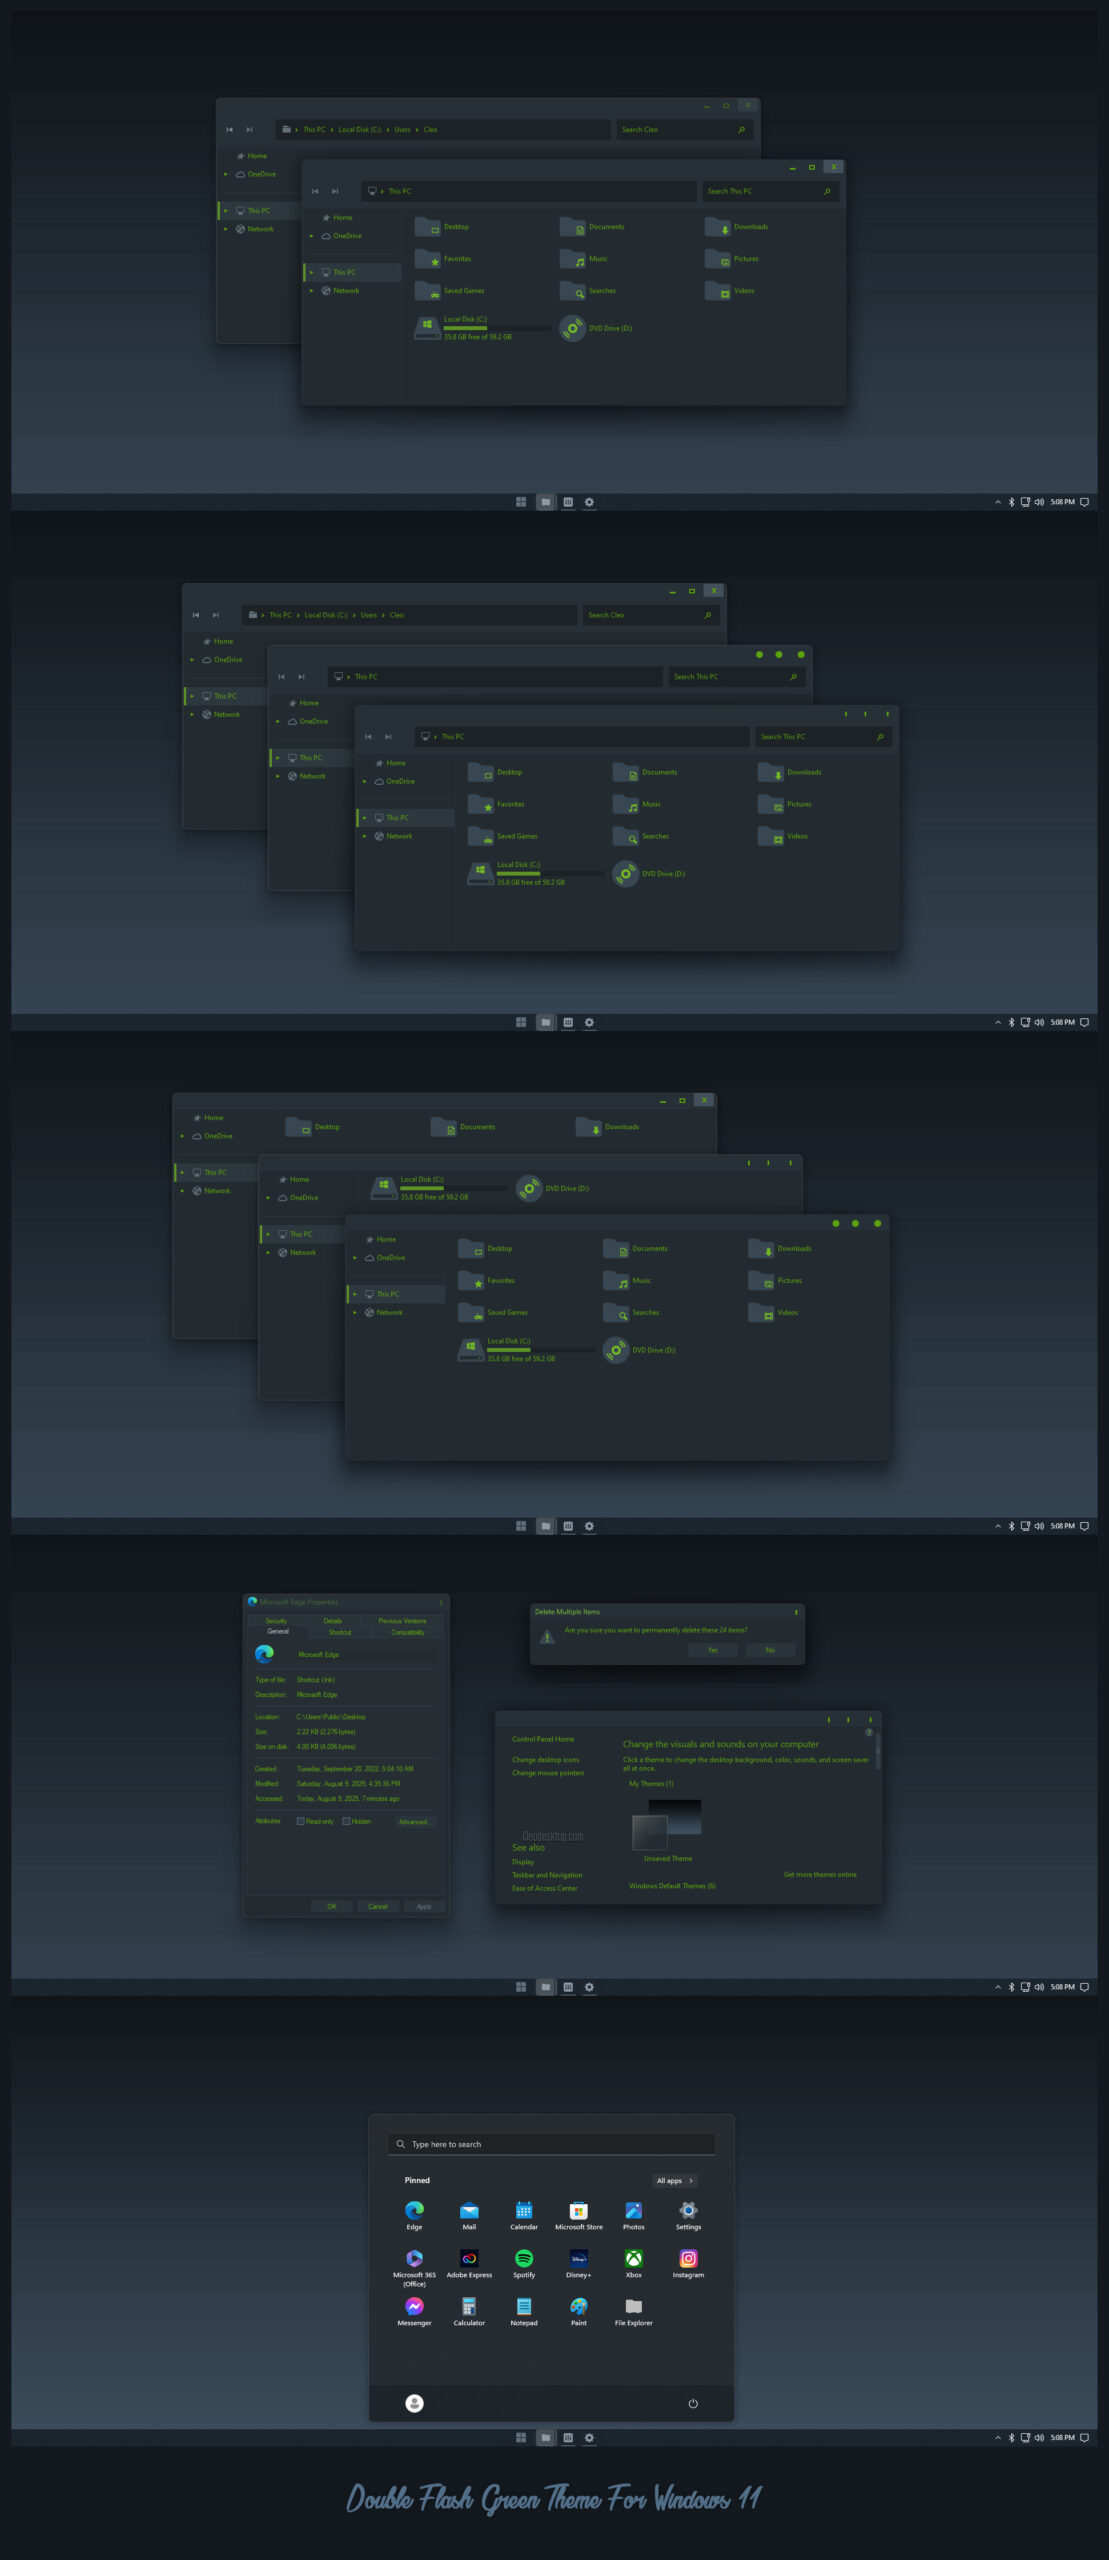This screenshot has height=2560, width=1109.
Task: Enable the Read-only attribute checkbox
Action: [x=300, y=1822]
